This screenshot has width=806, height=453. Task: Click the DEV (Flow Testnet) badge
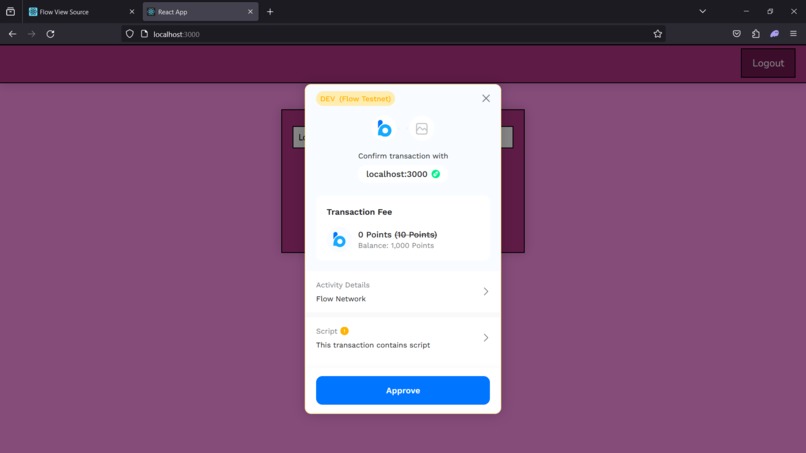point(355,99)
